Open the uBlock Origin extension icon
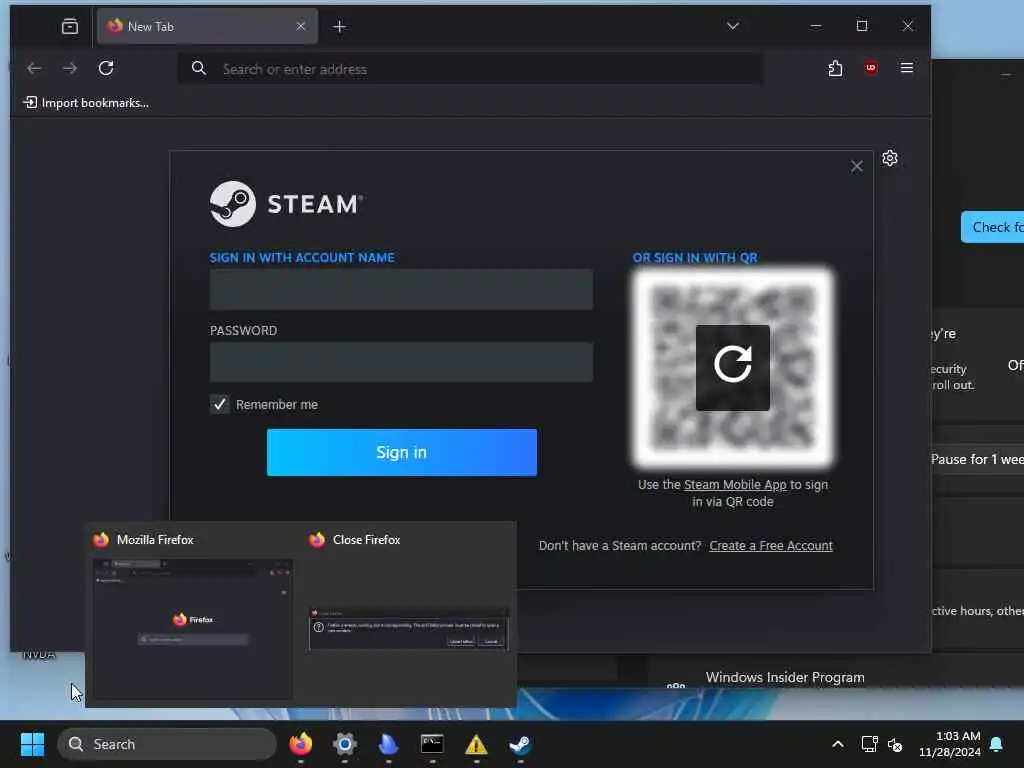Viewport: 1024px width, 768px height. pyautogui.click(x=871, y=68)
